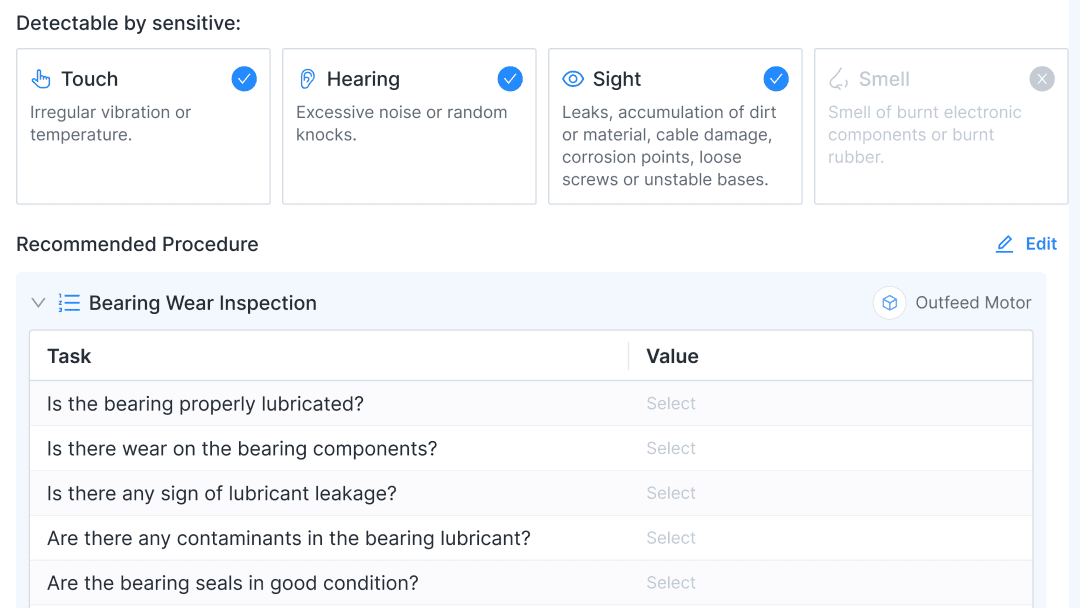Collapse the Bearing Wear Inspection section
The height and width of the screenshot is (608, 1080).
[x=39, y=303]
